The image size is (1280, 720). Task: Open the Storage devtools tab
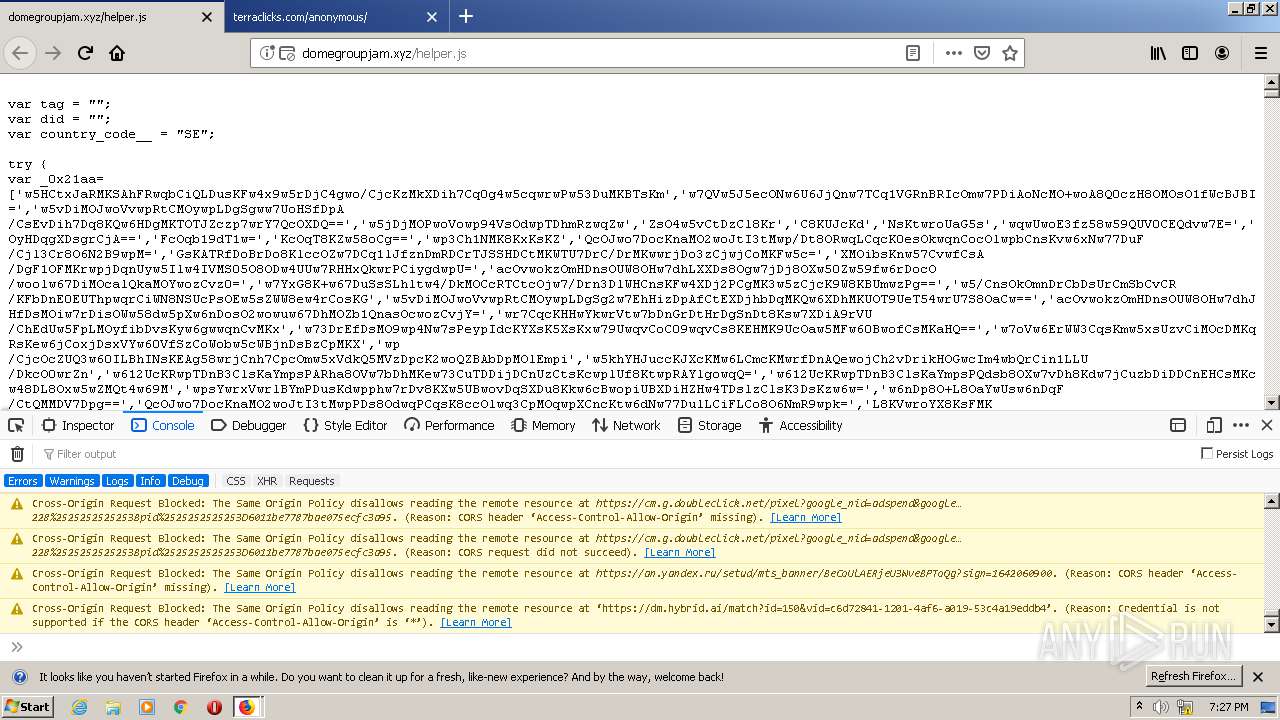(x=709, y=425)
